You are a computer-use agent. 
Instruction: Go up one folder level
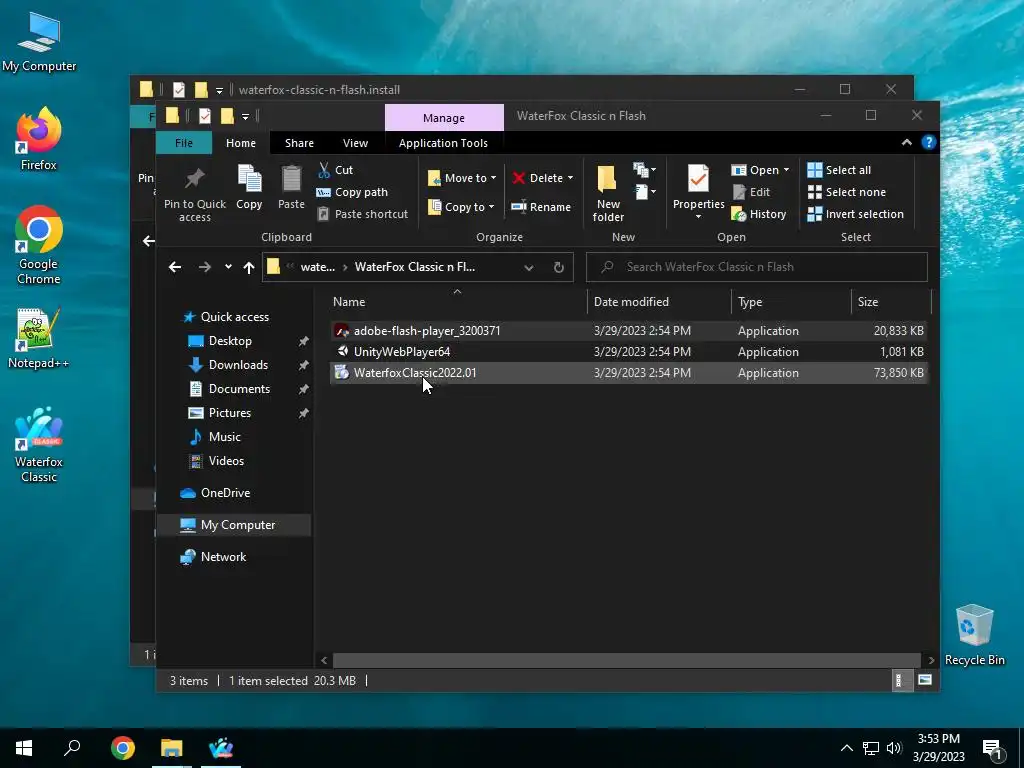249,267
